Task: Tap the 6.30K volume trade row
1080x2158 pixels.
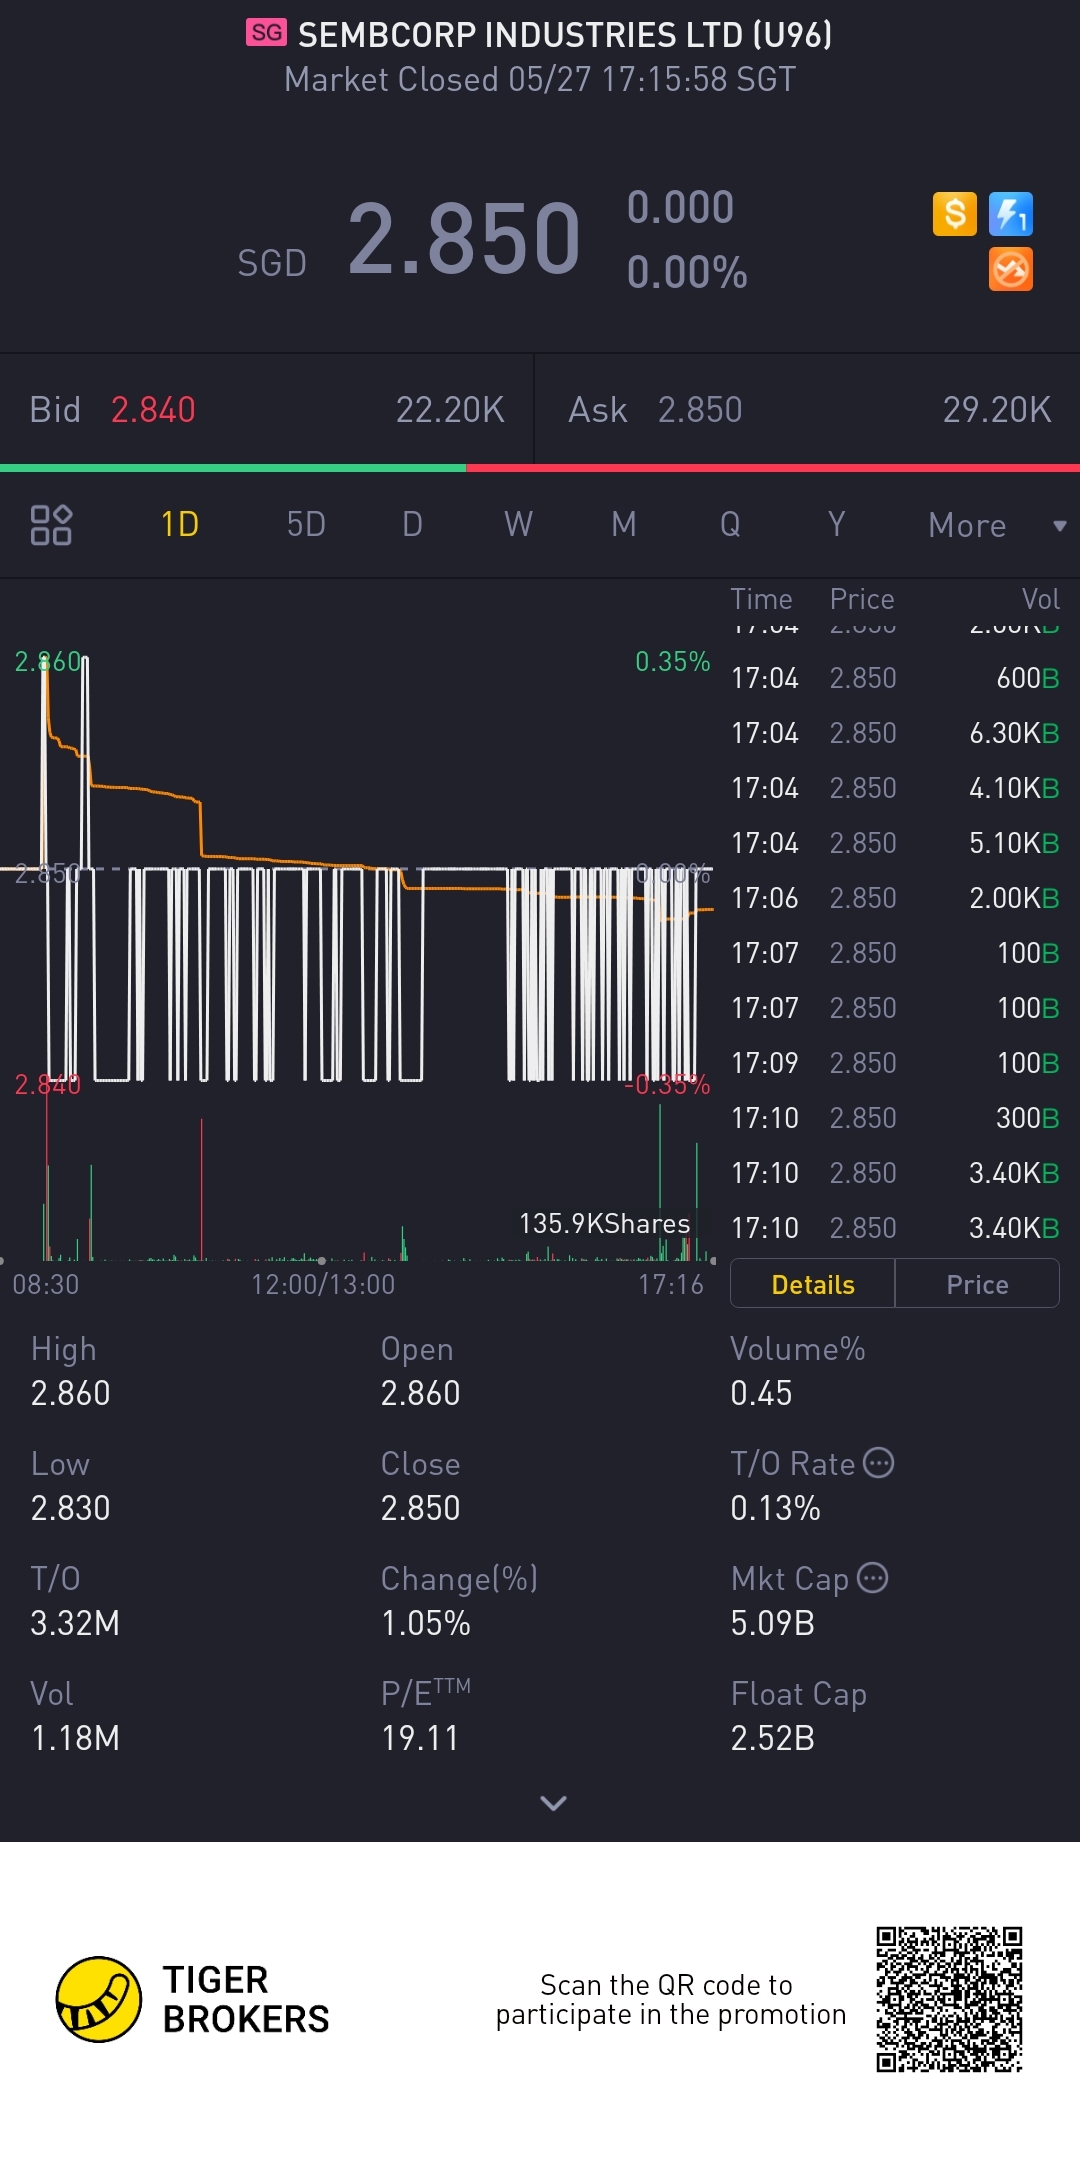Action: point(895,733)
